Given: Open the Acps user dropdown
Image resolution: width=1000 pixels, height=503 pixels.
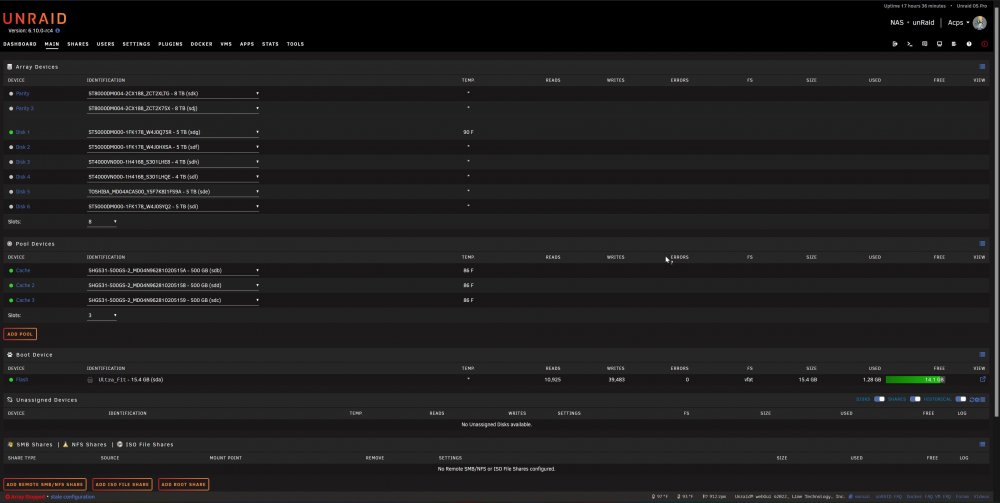Looking at the screenshot, I should [958, 23].
